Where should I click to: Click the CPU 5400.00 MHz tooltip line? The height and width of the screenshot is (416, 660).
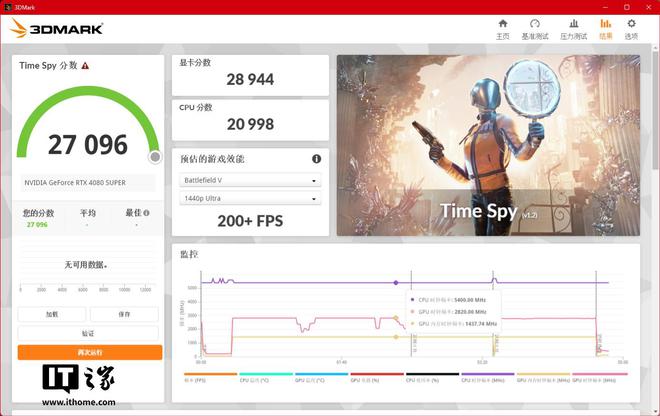pos(448,300)
